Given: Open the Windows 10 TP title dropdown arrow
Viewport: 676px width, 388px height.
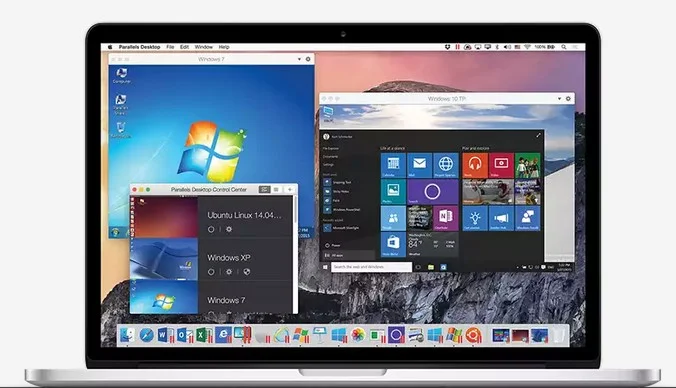Looking at the screenshot, I should coord(559,99).
